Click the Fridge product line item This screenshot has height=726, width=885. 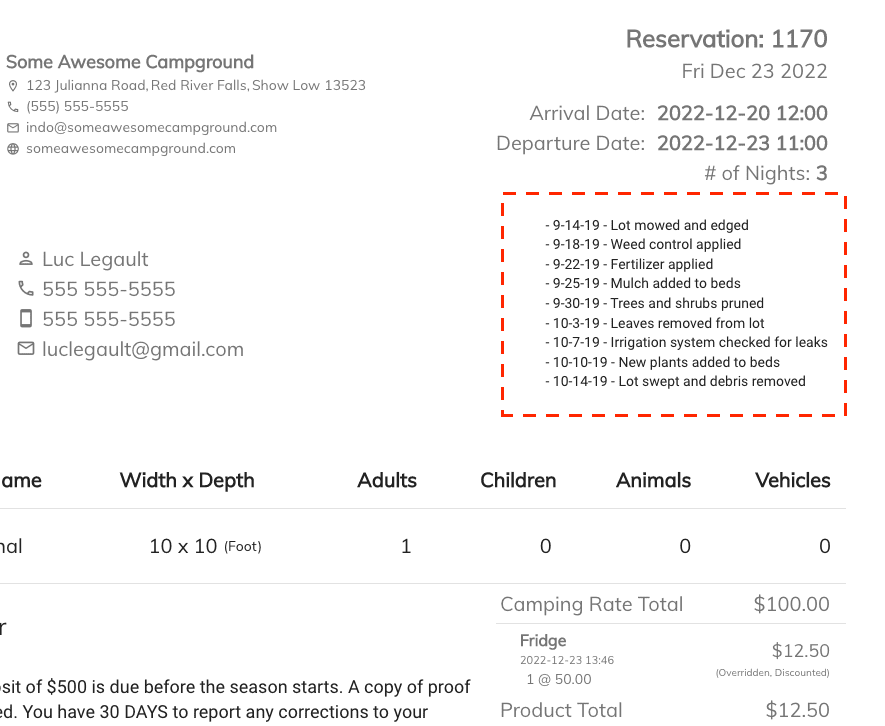click(x=543, y=641)
